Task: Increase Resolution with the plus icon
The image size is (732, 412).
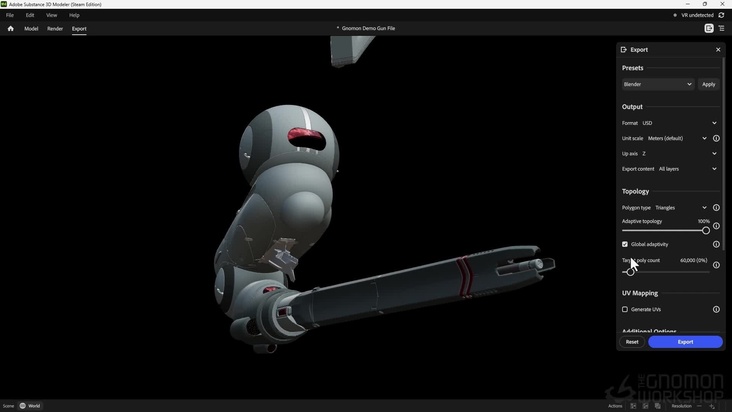Action: 712,406
